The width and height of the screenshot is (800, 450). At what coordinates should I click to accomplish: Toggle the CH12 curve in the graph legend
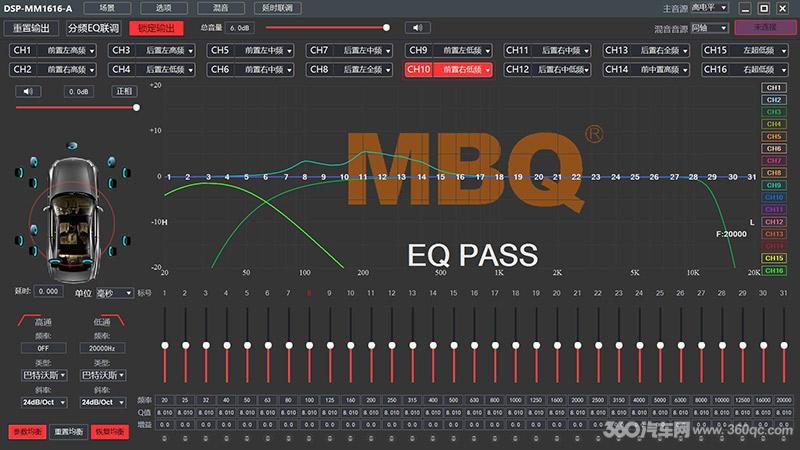point(774,221)
